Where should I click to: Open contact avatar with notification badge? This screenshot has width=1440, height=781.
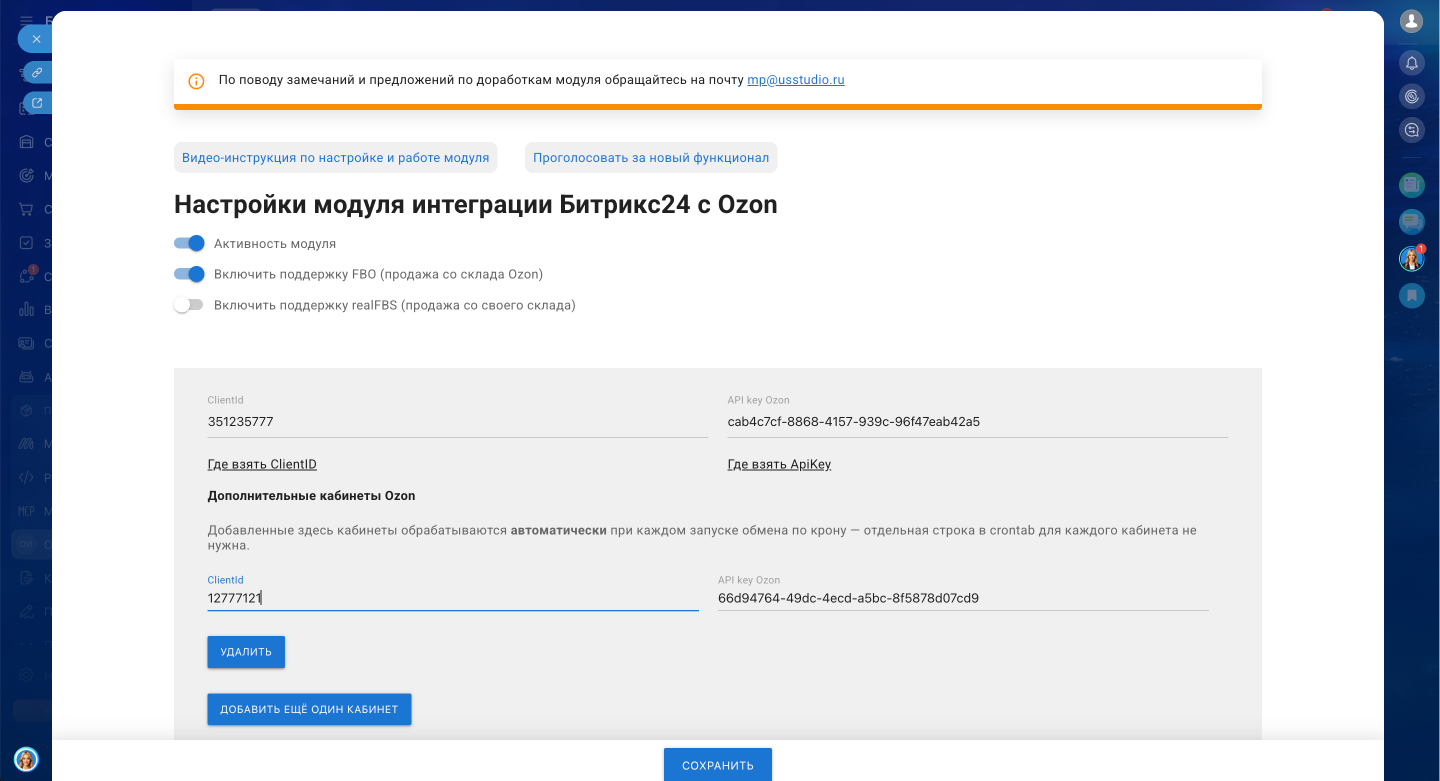1411,259
